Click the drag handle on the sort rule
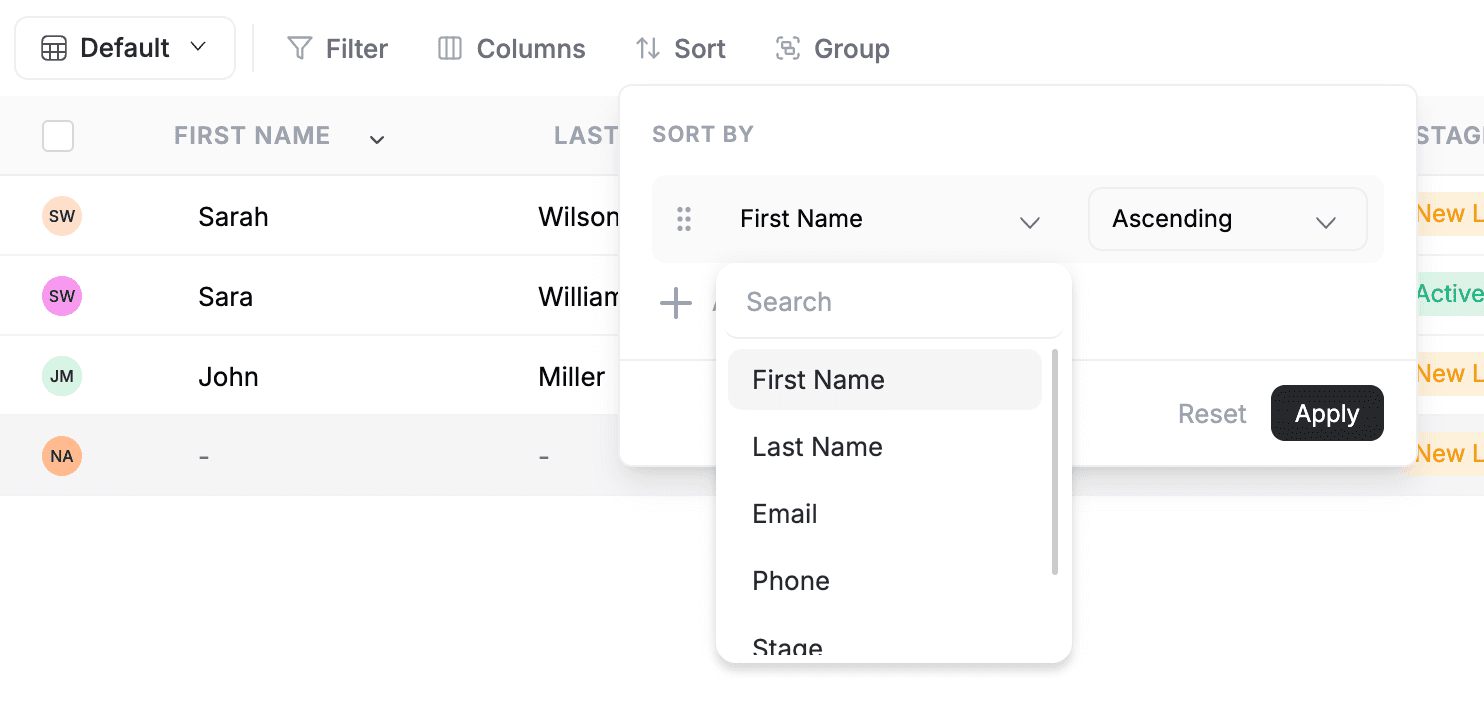The image size is (1484, 708). [685, 219]
